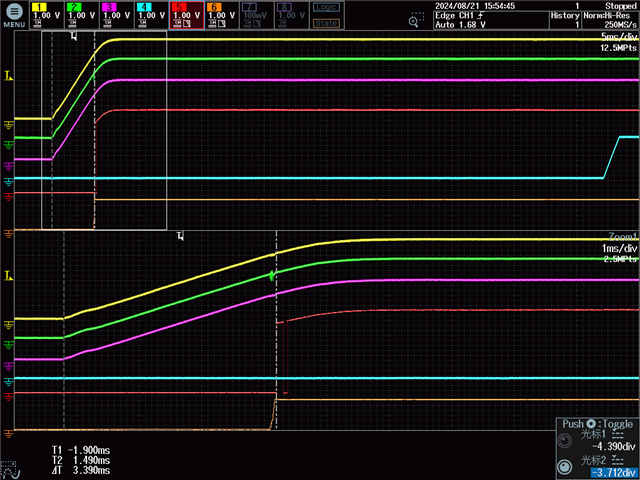Select channel 5 red tile

[x=187, y=15]
